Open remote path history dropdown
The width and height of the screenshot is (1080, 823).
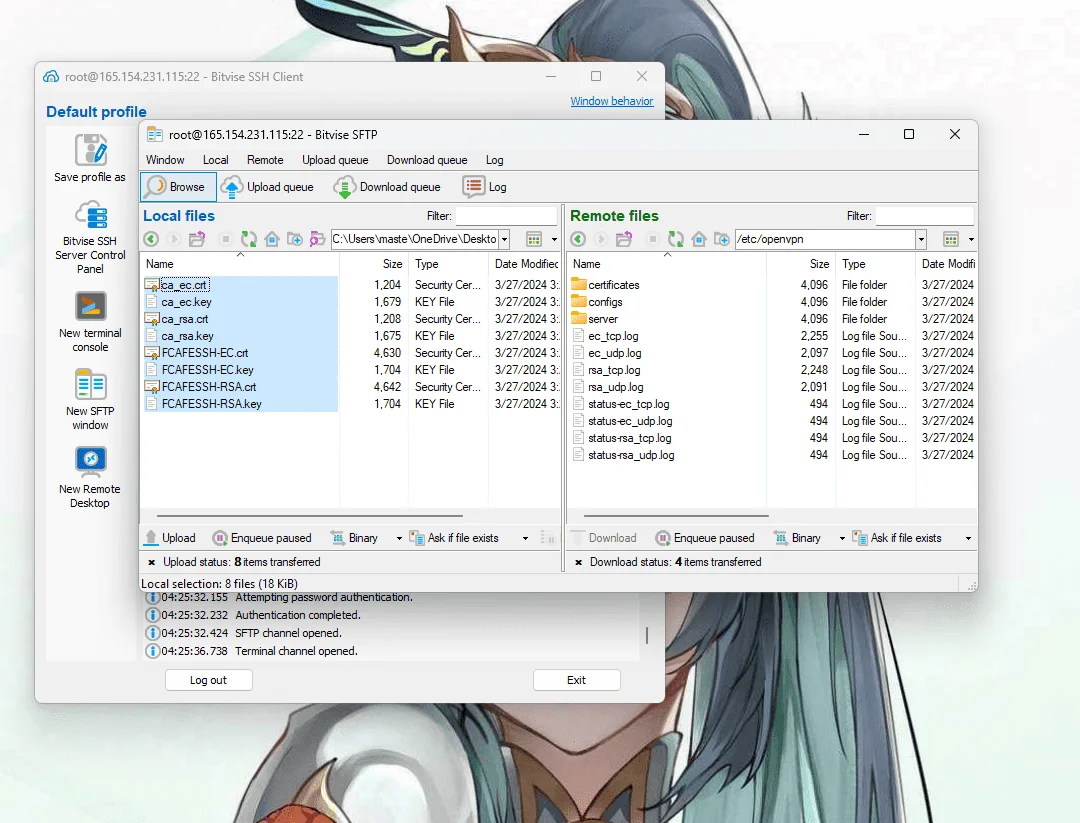pos(921,239)
